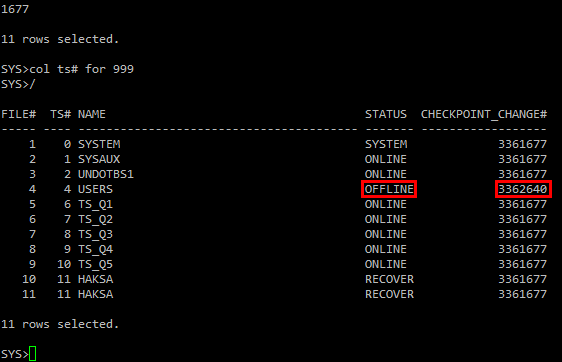Click the NAME column header
Viewport: 562px width, 362px height.
coord(92,114)
